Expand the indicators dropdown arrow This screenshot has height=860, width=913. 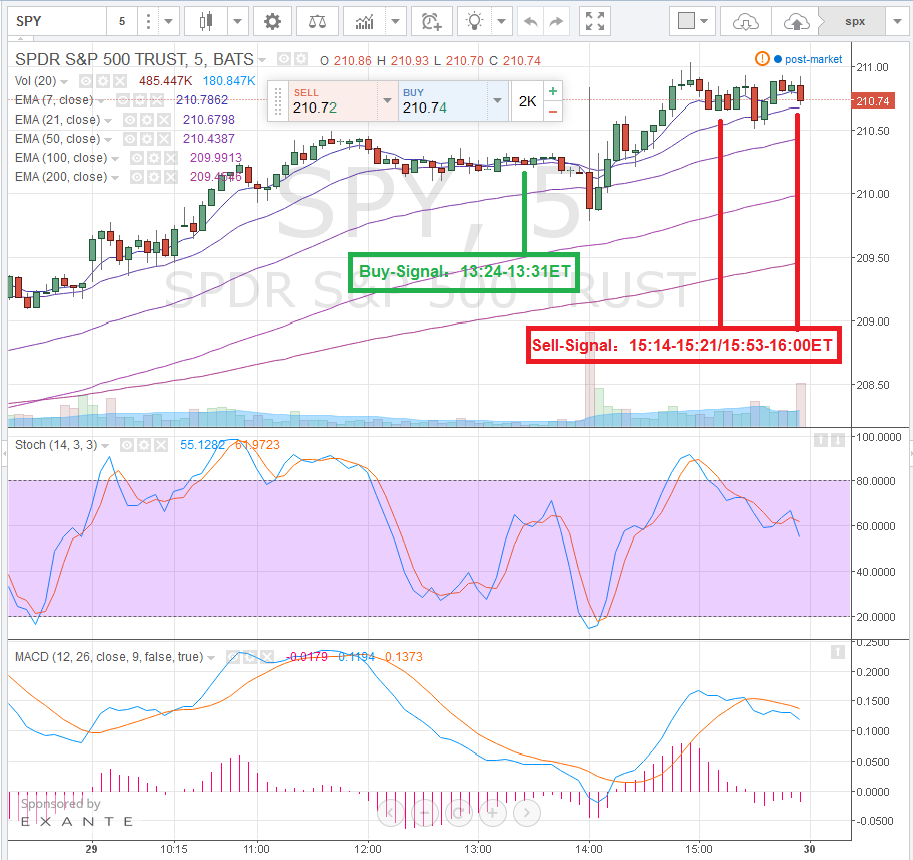[x=396, y=22]
